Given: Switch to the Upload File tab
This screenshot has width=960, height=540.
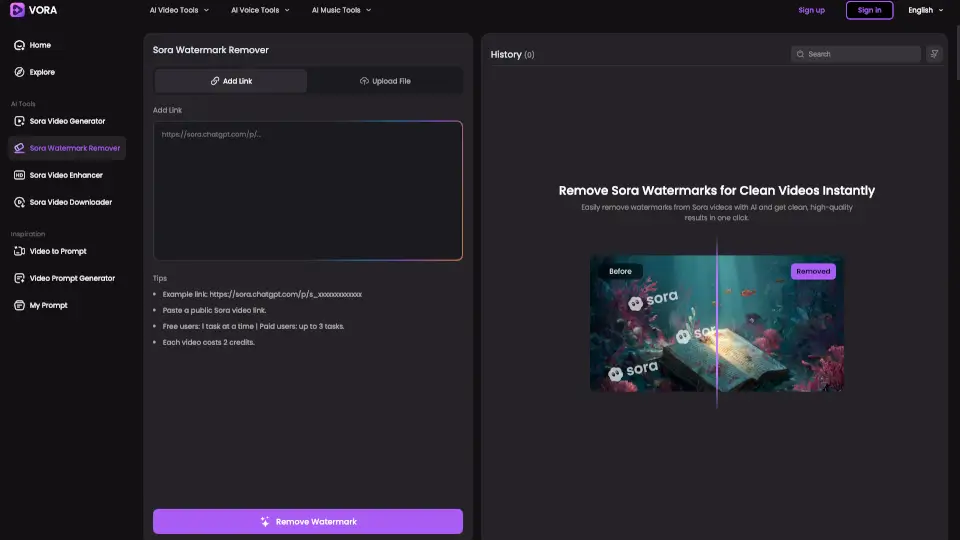Looking at the screenshot, I should click(x=385, y=81).
